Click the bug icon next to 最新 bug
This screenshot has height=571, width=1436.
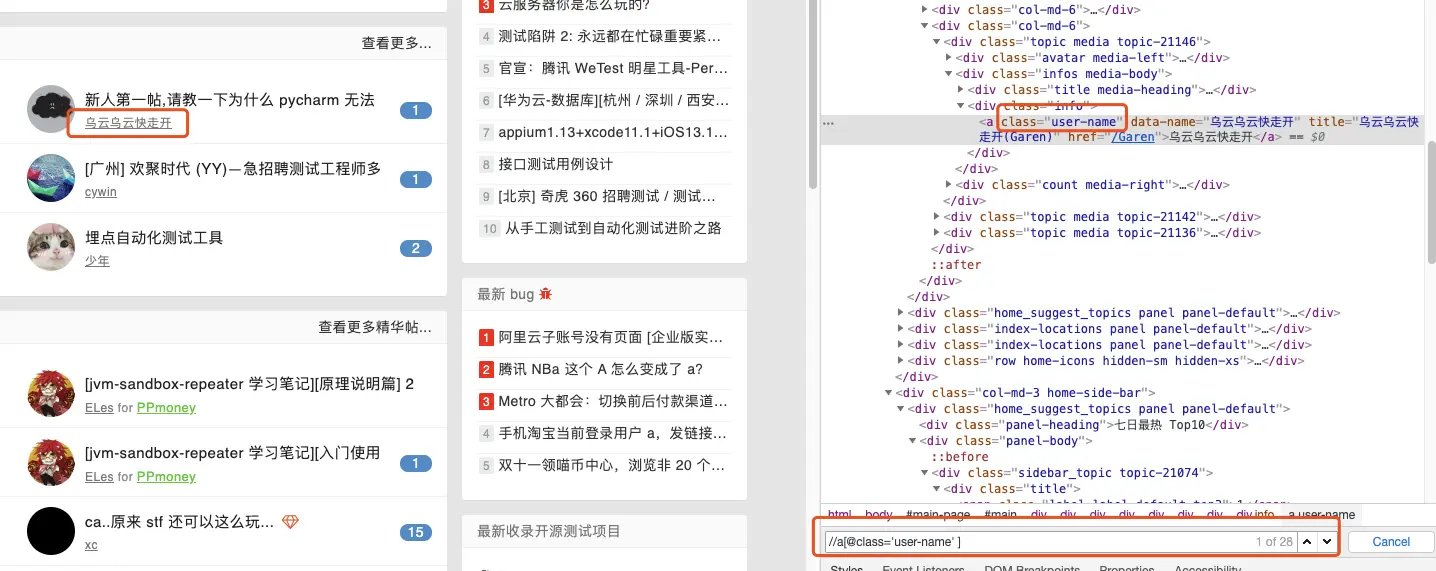(x=545, y=294)
